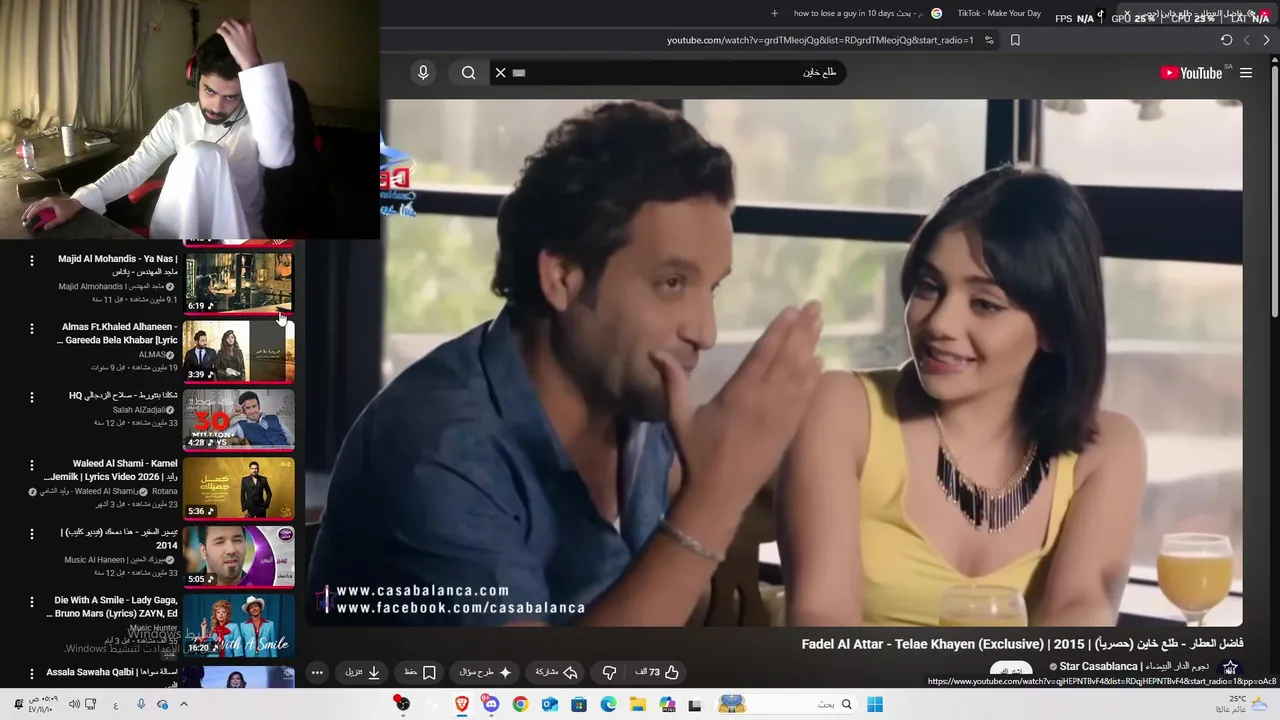Like the video with thumbs up

point(657,672)
